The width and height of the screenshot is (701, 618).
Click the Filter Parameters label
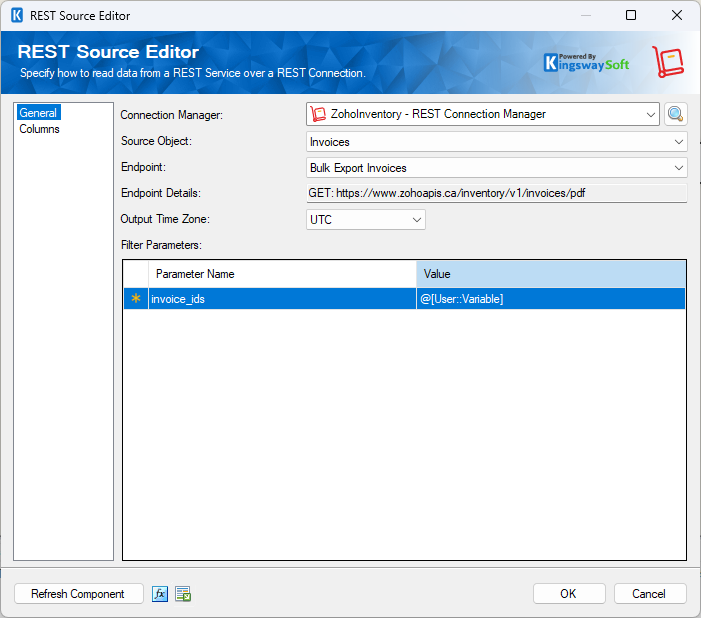click(161, 245)
